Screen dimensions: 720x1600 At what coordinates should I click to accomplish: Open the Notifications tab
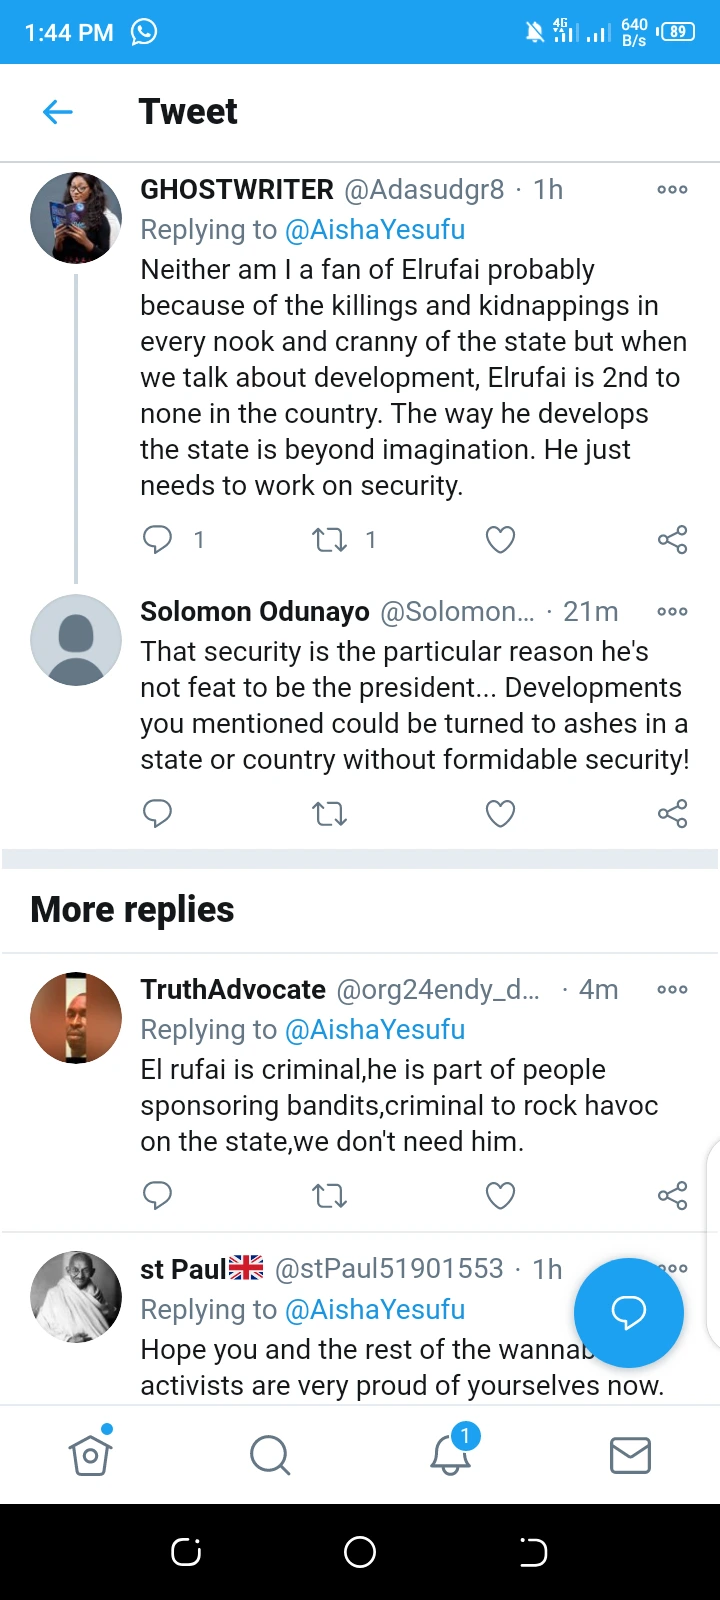coord(450,1455)
